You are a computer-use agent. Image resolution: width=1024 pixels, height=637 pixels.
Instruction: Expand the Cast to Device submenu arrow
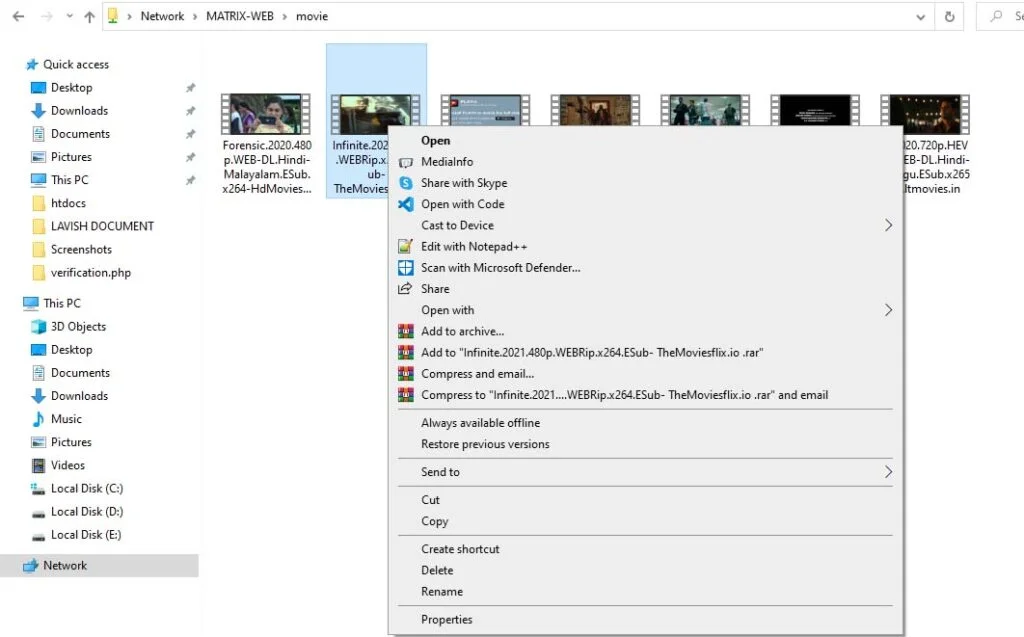888,225
